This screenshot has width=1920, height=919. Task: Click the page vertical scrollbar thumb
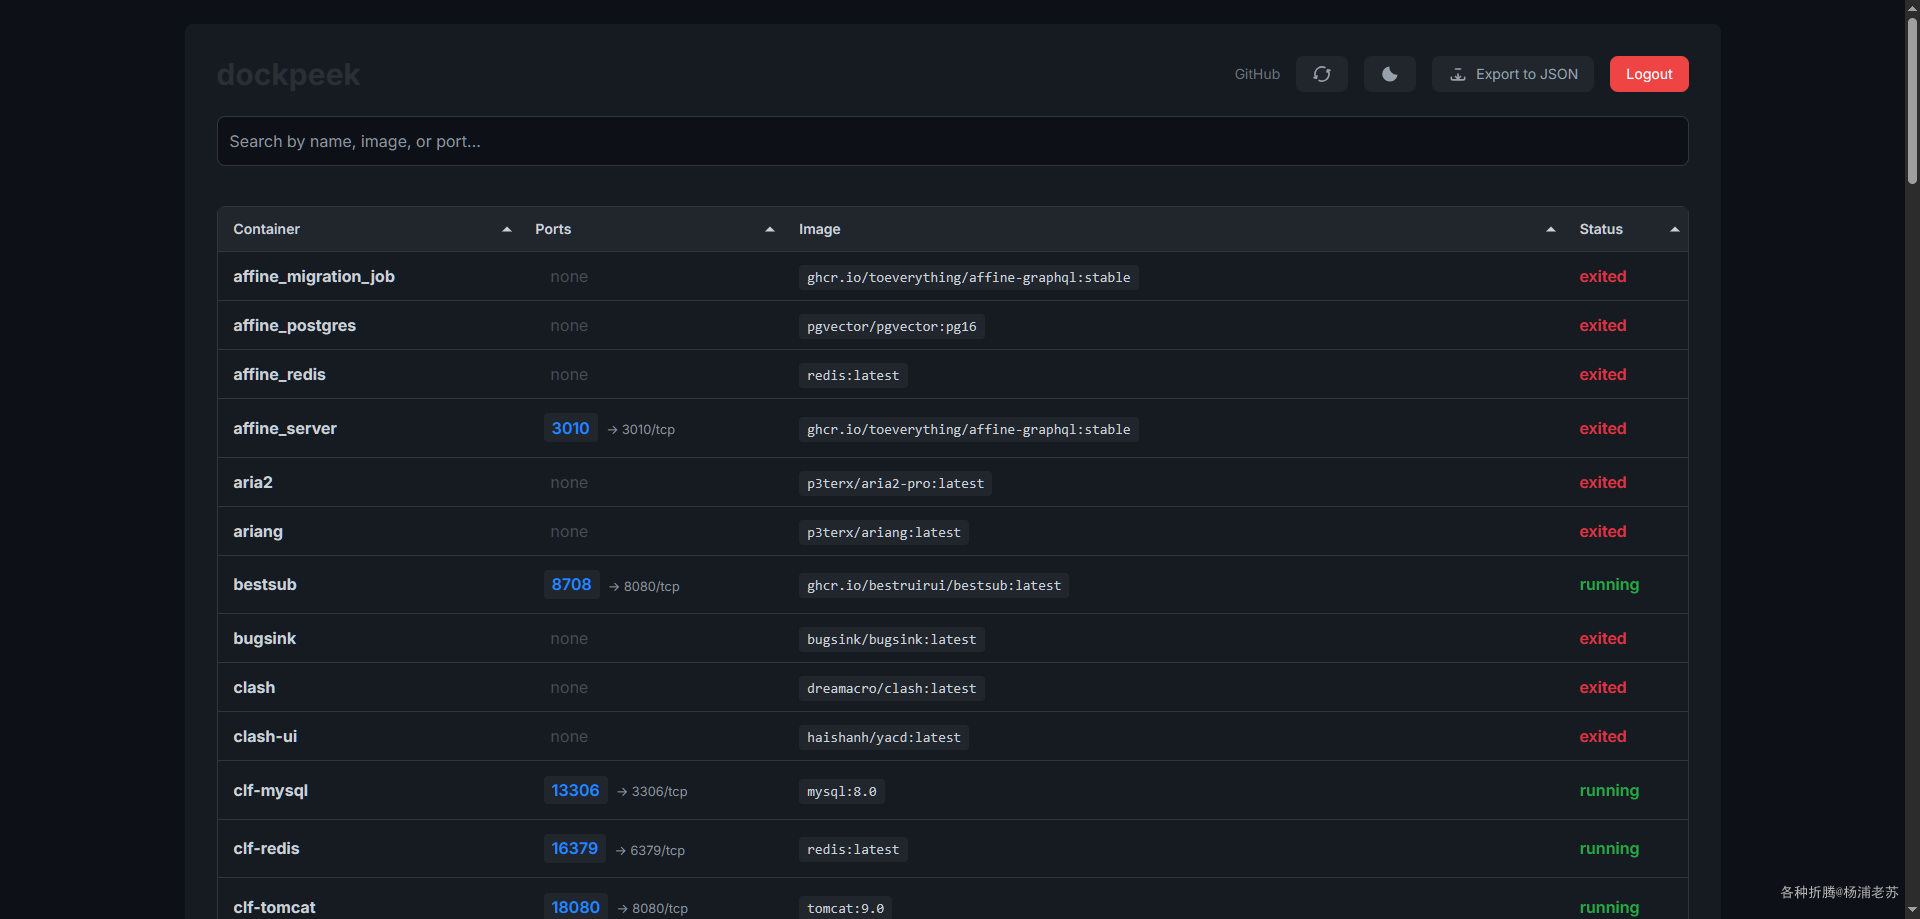tap(1912, 100)
